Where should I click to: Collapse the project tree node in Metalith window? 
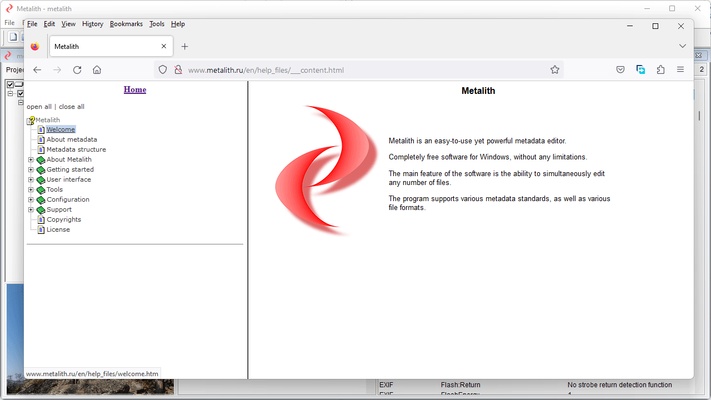click(10, 93)
